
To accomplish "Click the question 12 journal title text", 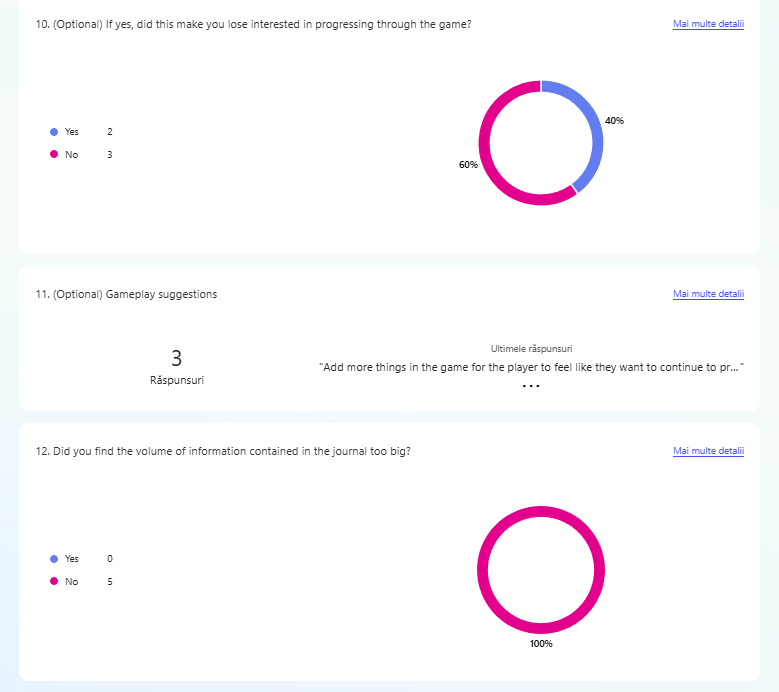I will point(222,451).
